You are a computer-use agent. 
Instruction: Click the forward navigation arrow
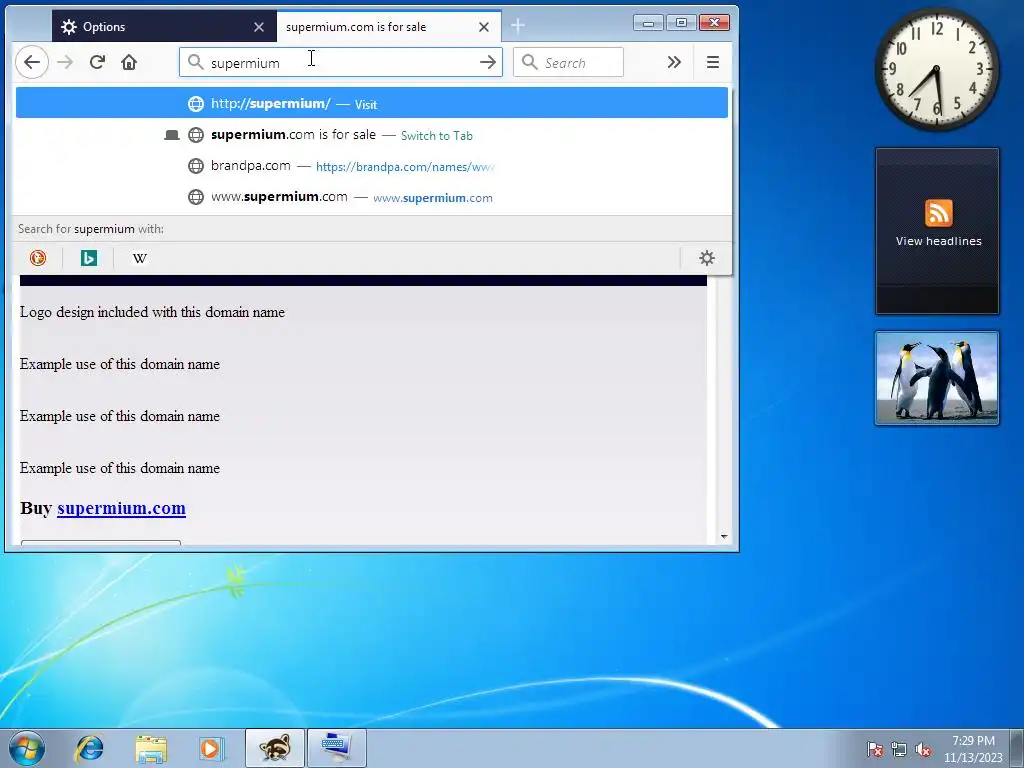click(x=65, y=62)
